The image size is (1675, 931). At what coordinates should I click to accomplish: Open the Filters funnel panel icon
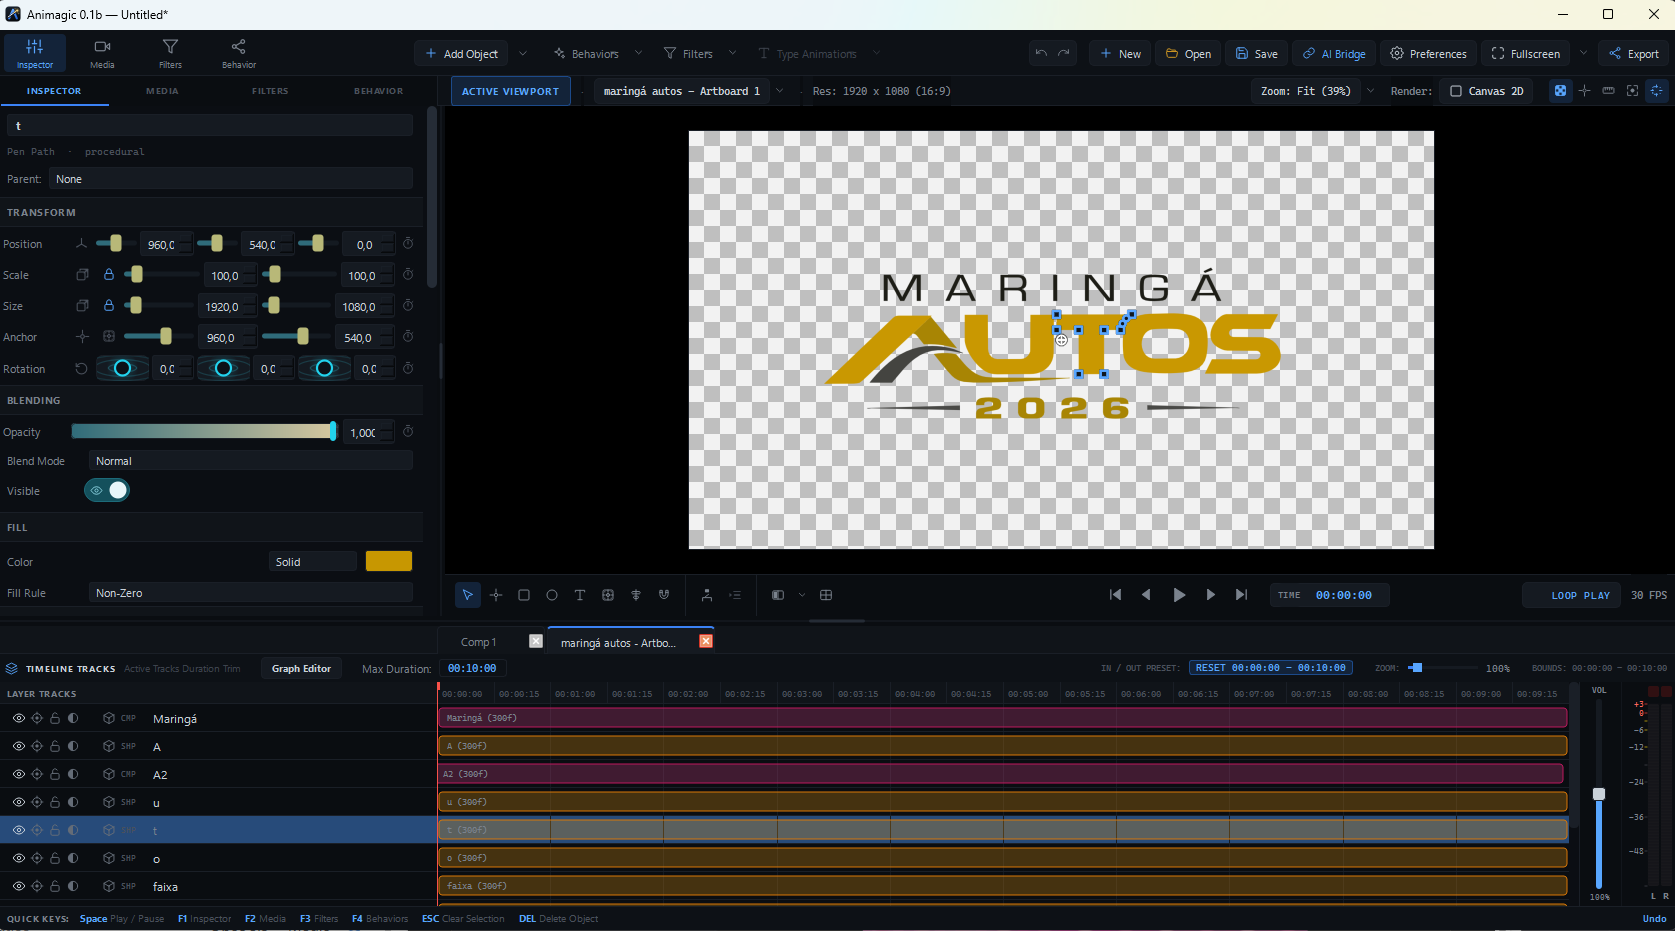click(170, 53)
